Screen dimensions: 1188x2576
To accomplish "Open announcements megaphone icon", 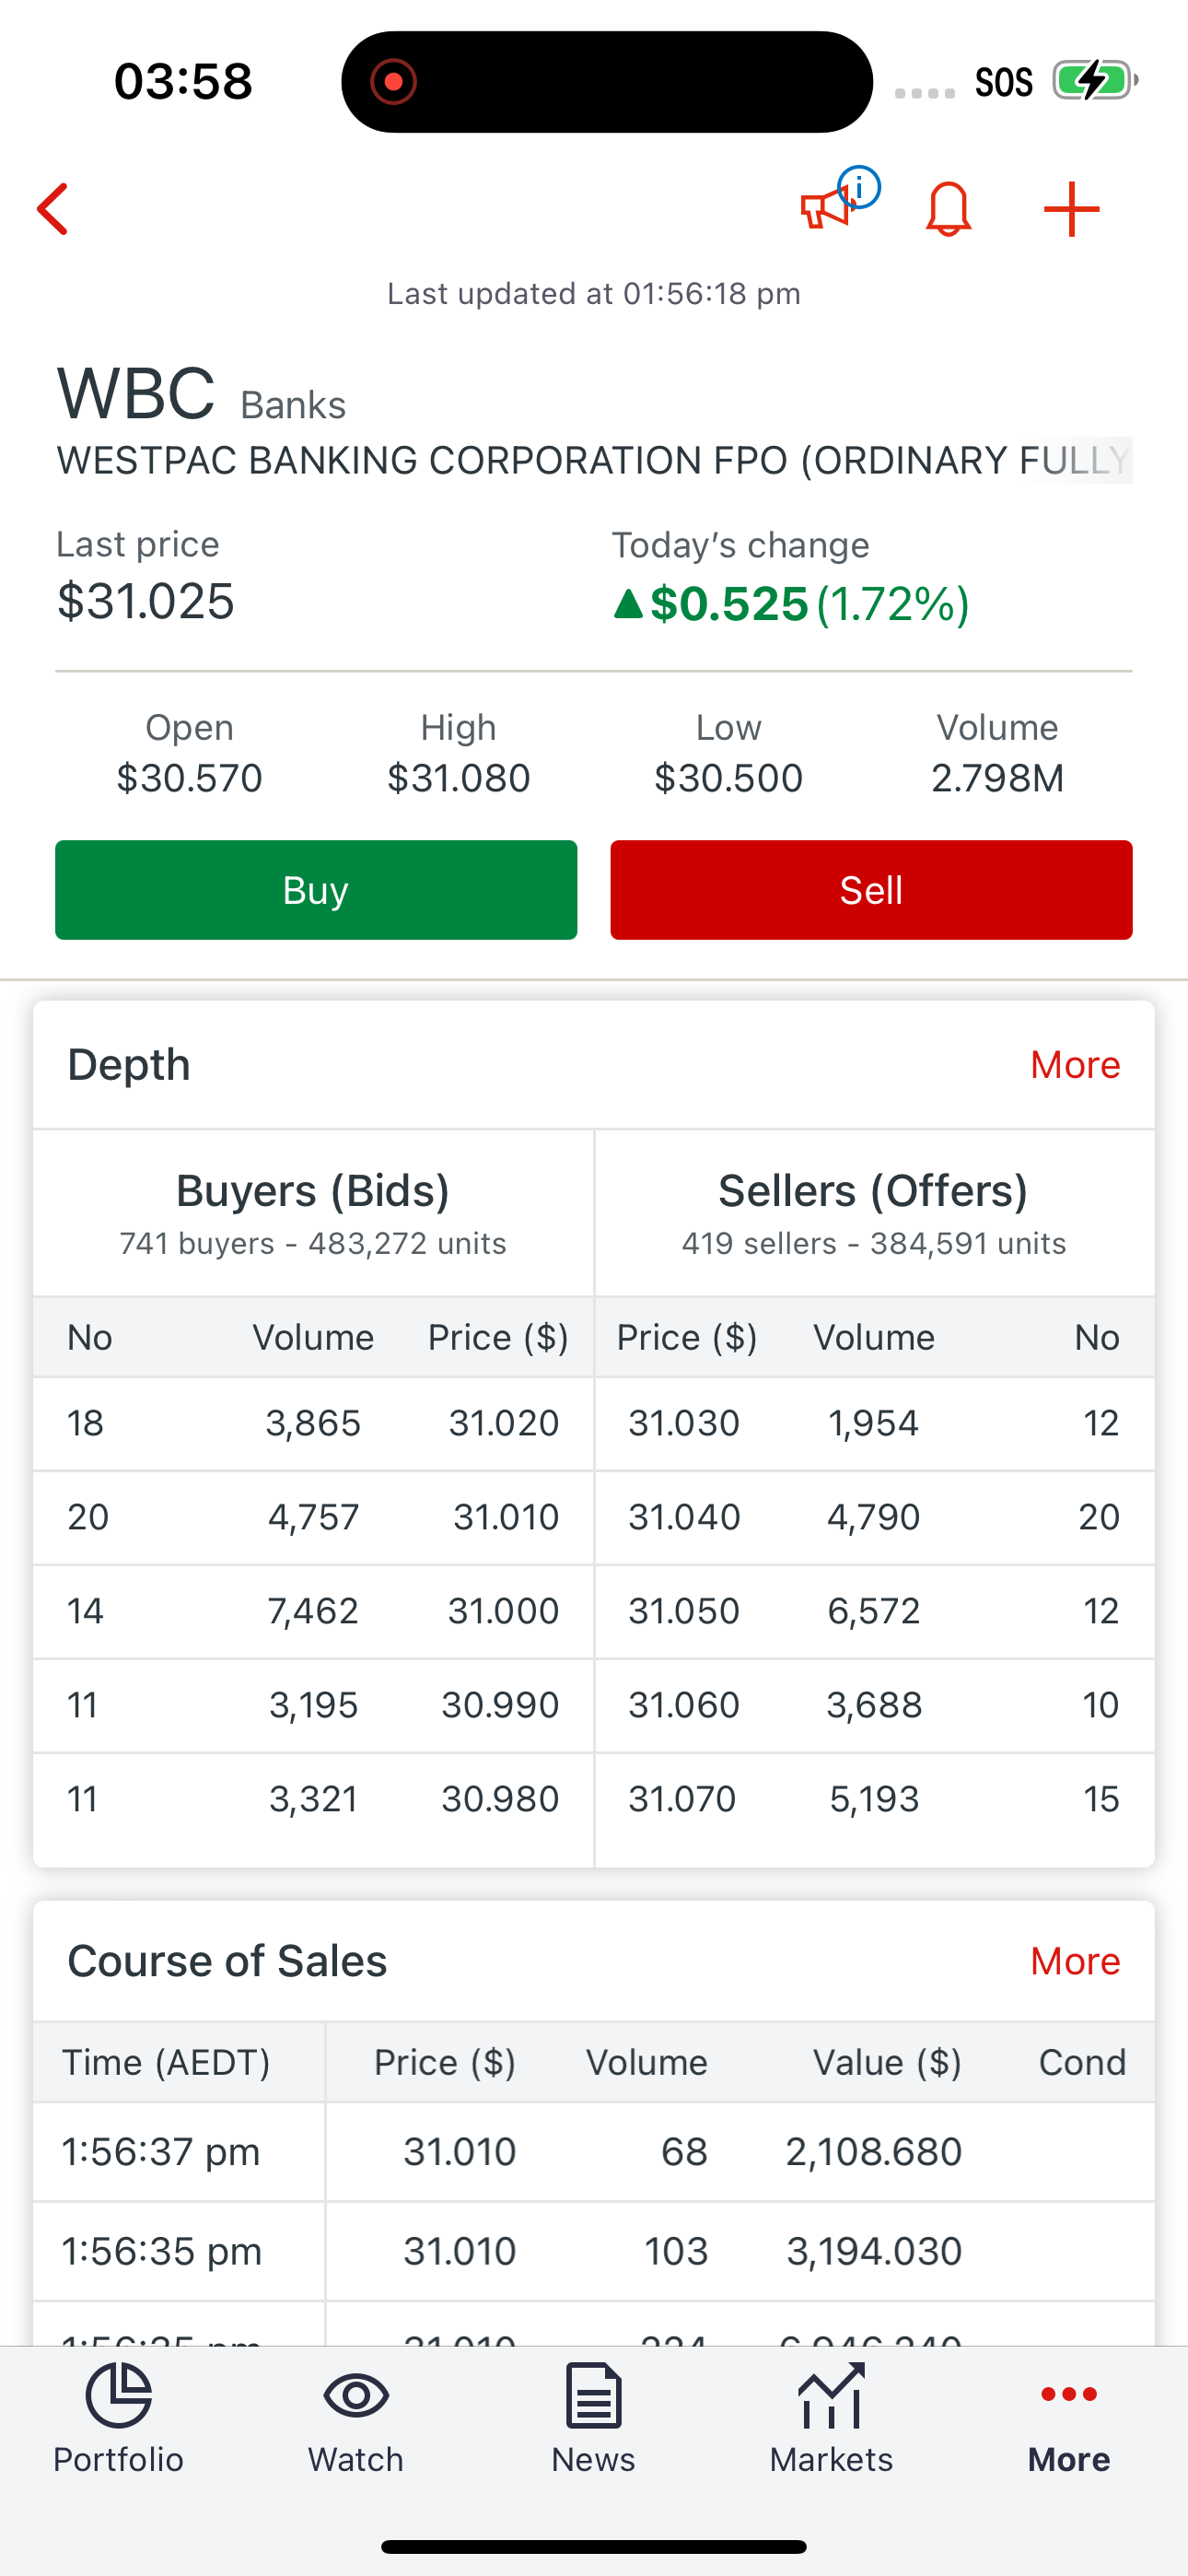I will (825, 209).
